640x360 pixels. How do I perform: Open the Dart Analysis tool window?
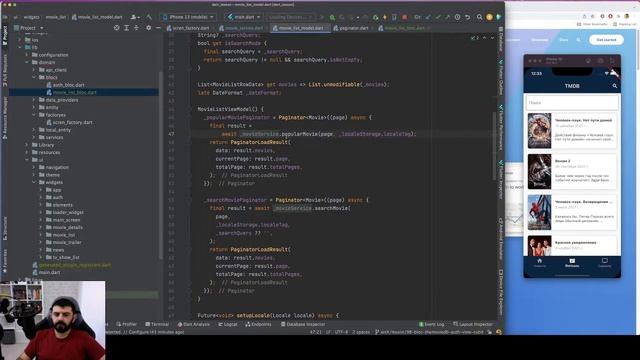pos(193,324)
